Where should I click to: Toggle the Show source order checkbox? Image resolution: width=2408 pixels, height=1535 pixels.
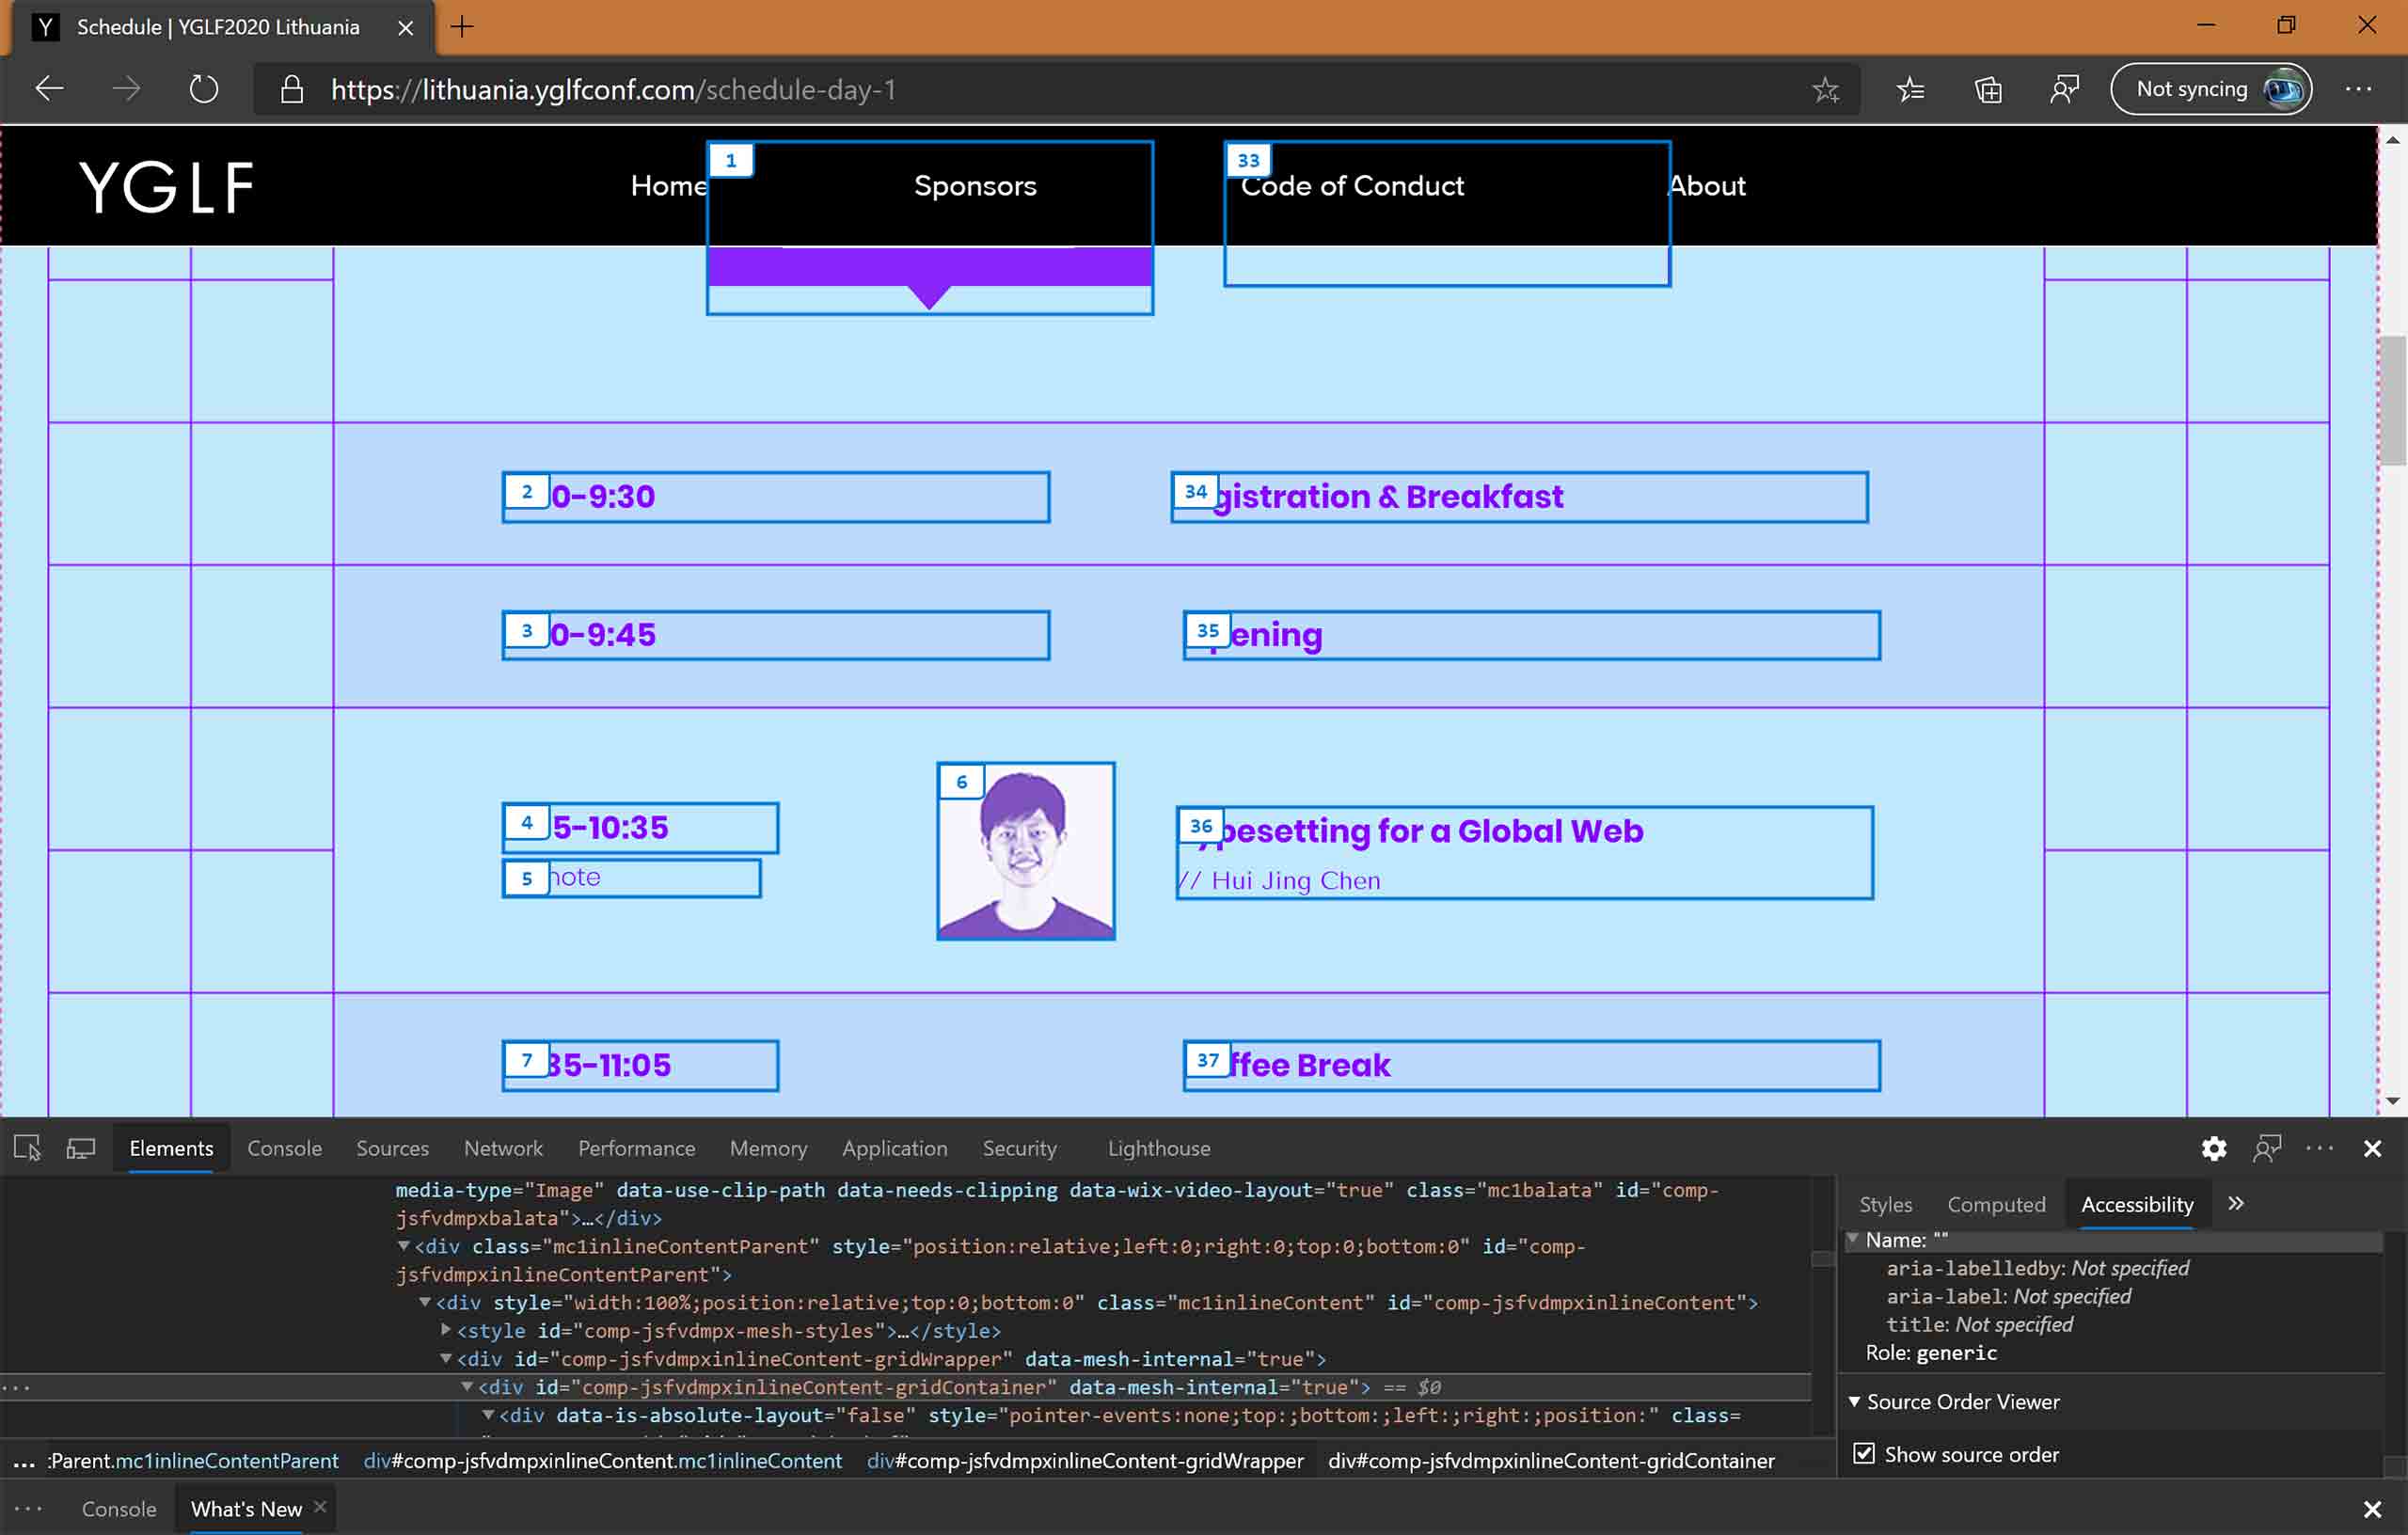[1865, 1452]
